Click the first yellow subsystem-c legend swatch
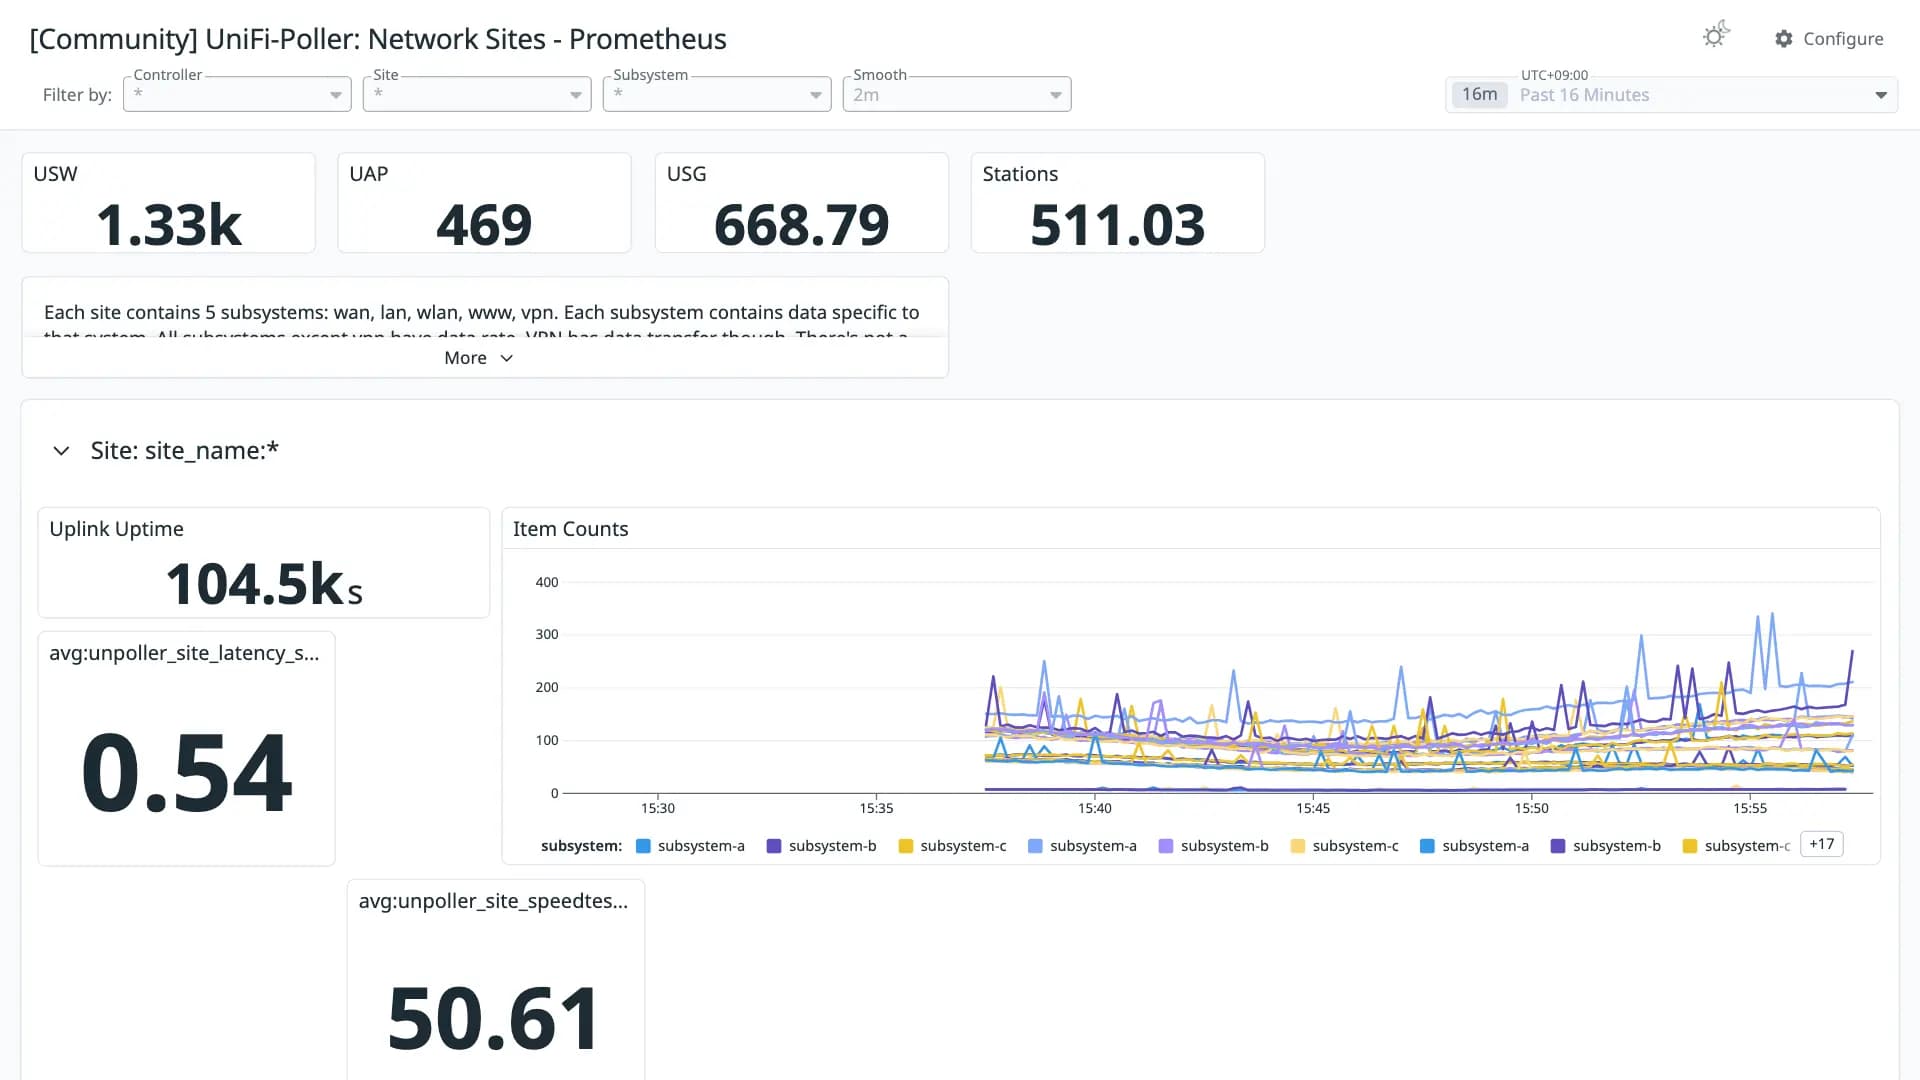Screen dimensions: 1920x1080 (x=905, y=846)
